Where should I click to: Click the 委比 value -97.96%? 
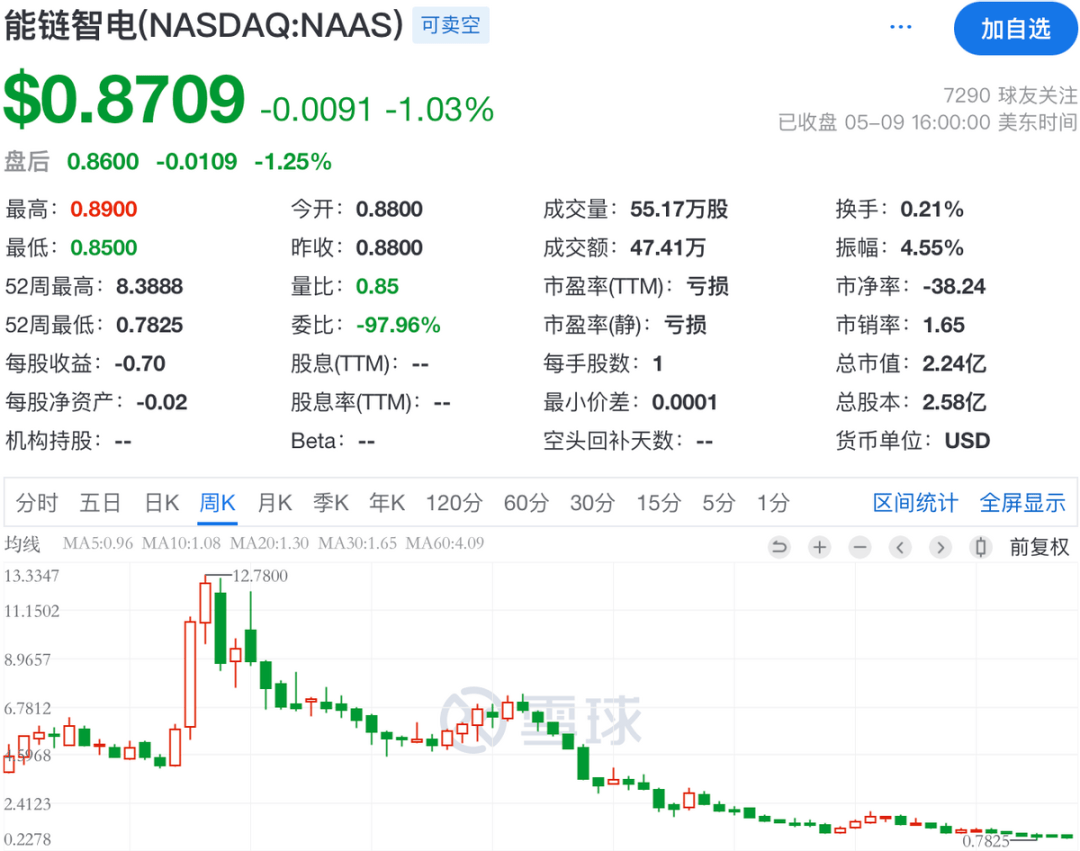[398, 325]
